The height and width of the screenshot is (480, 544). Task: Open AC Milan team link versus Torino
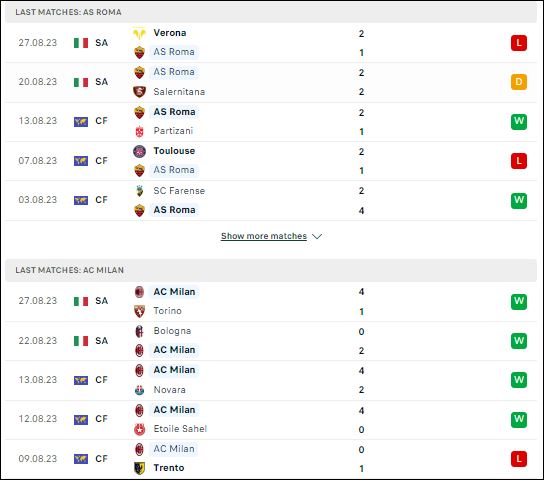[174, 292]
